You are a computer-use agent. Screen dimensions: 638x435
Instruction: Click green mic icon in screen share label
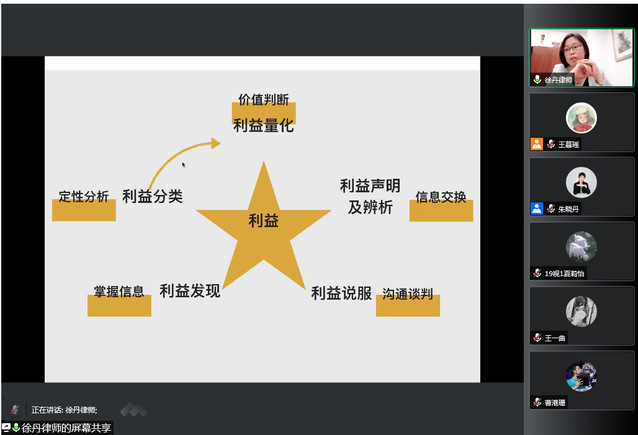coord(16,427)
